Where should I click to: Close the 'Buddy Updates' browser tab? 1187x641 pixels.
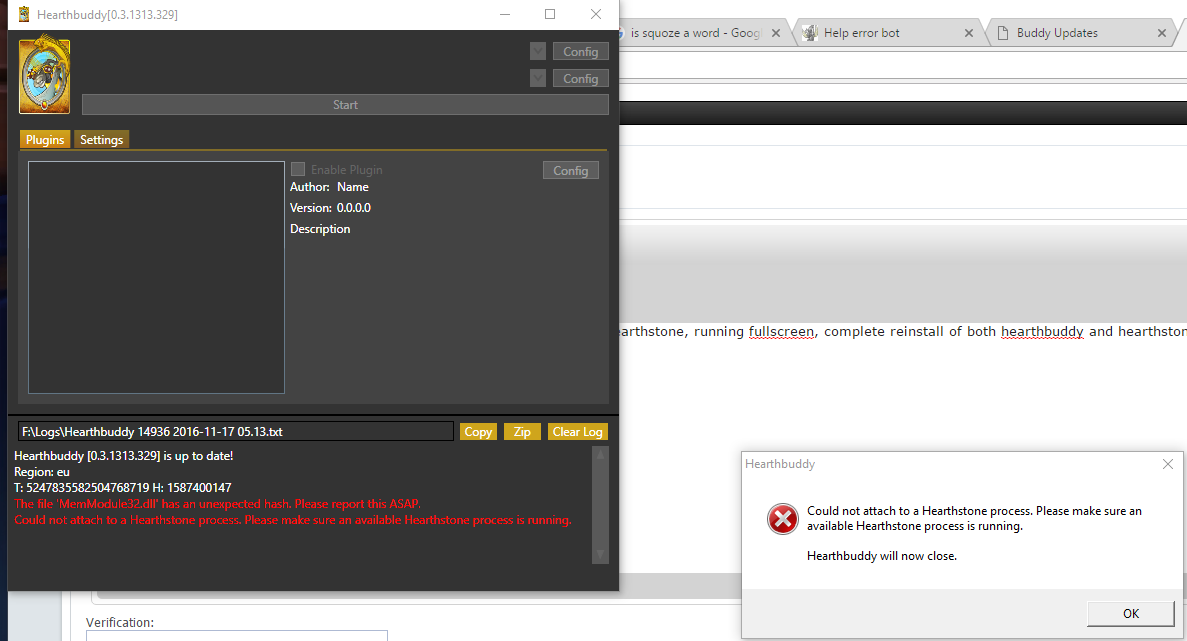(1162, 33)
